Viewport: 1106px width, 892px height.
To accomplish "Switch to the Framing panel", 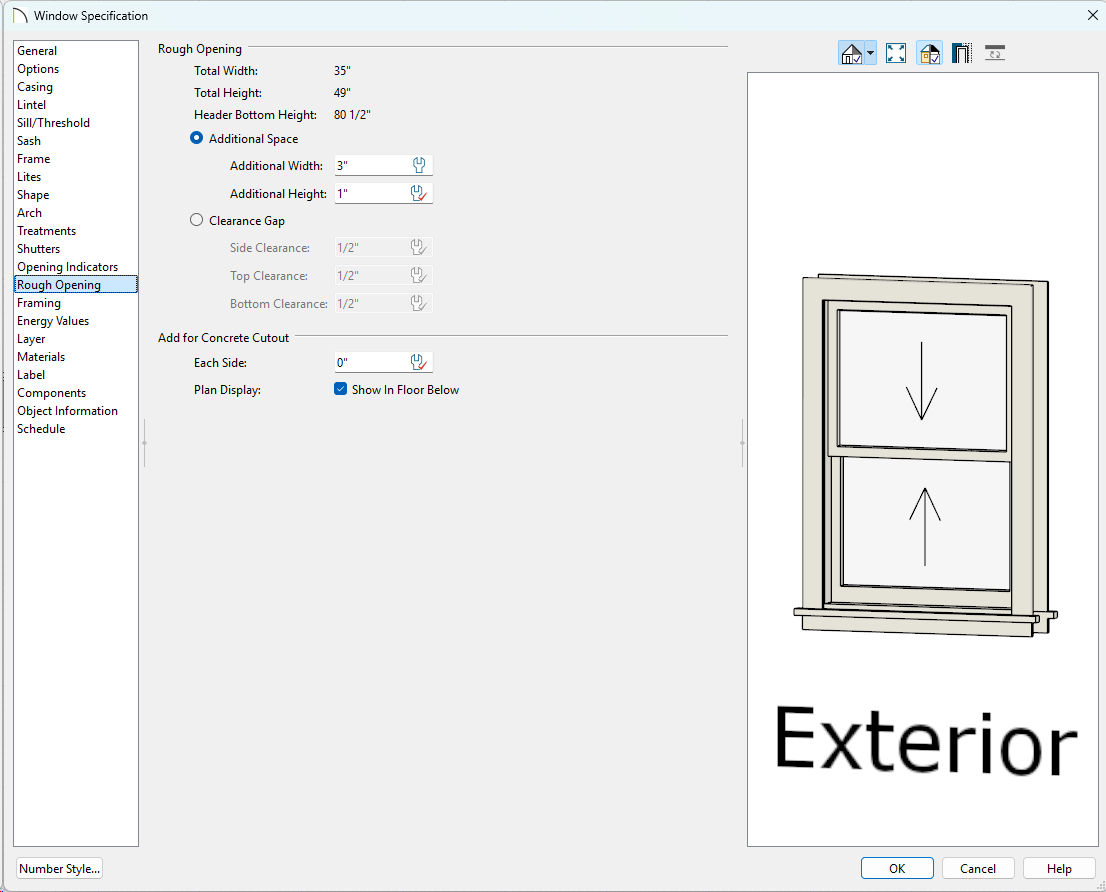I will coord(39,303).
